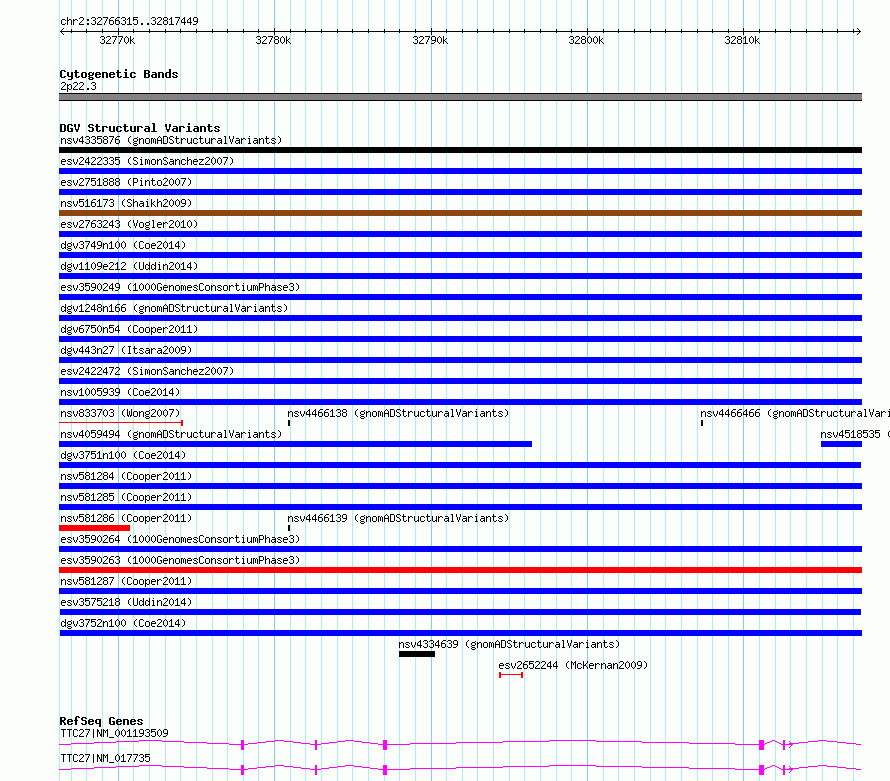
Task: Click the small red esv2652244 bracket bar
Action: point(511,675)
